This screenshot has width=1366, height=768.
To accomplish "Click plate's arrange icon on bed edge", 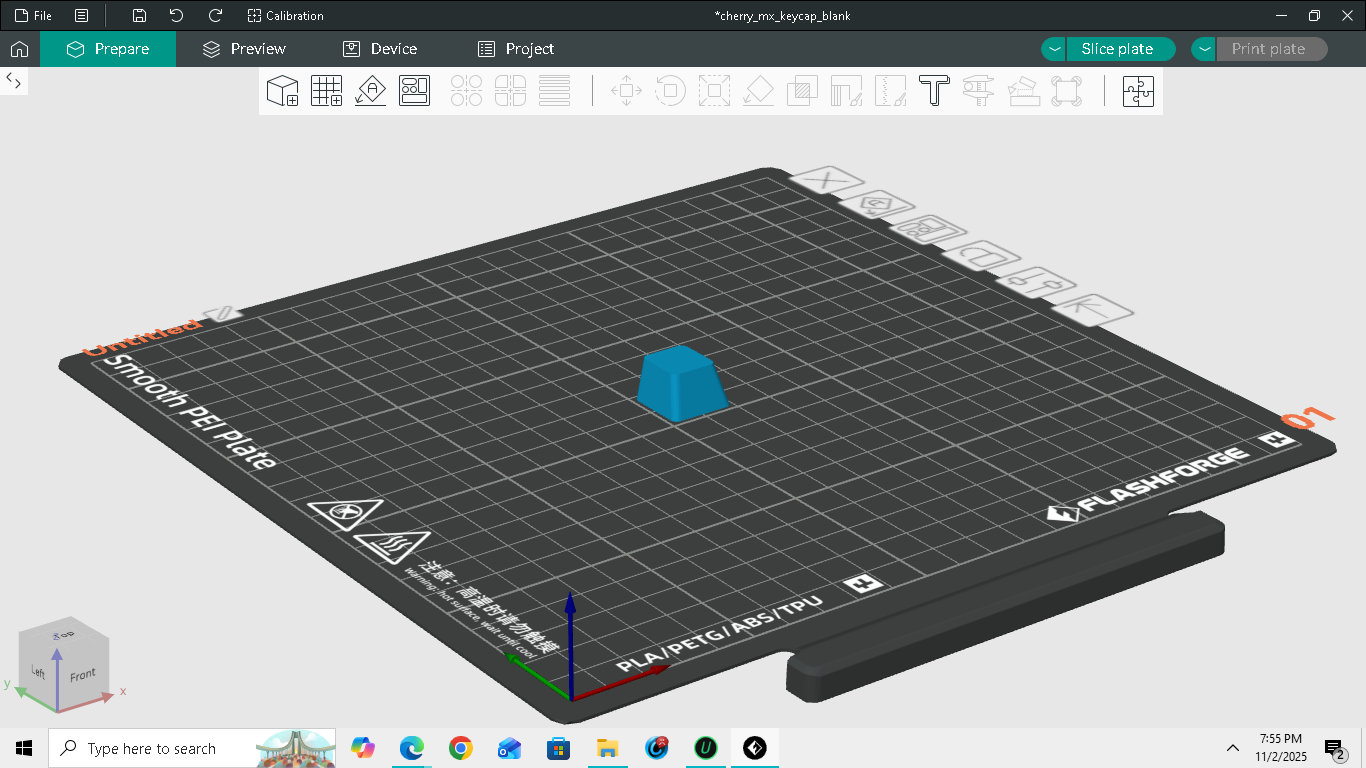I will (930, 228).
